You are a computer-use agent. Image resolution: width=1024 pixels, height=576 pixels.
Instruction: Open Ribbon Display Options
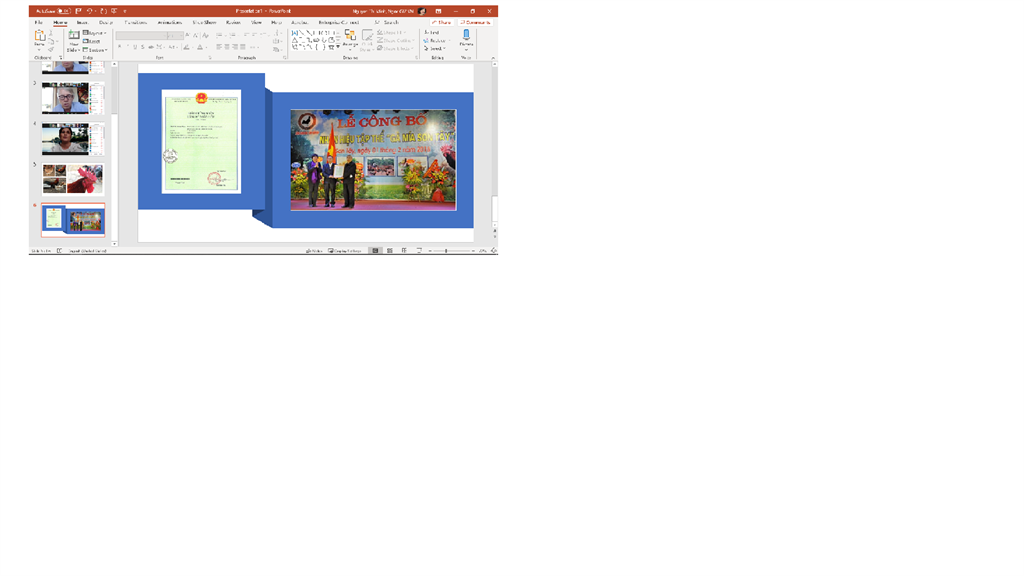point(438,11)
